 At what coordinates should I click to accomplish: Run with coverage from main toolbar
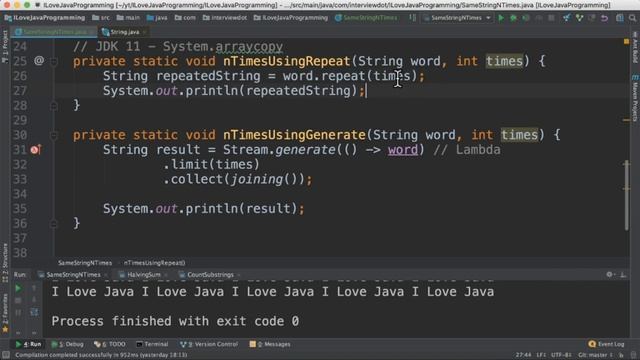click(x=526, y=18)
